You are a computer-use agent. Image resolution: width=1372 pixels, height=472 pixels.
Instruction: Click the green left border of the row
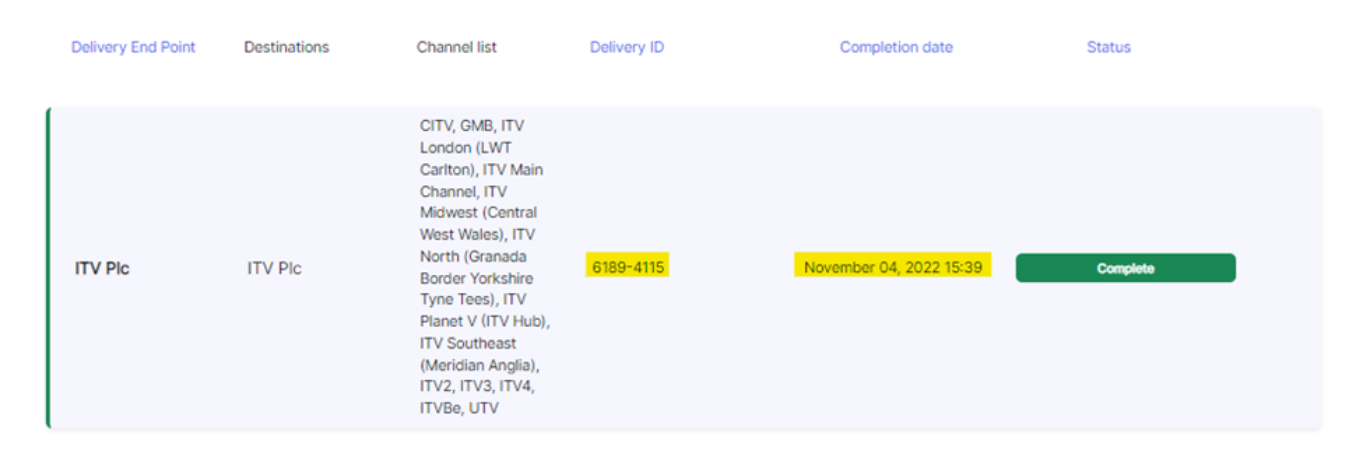point(48,268)
